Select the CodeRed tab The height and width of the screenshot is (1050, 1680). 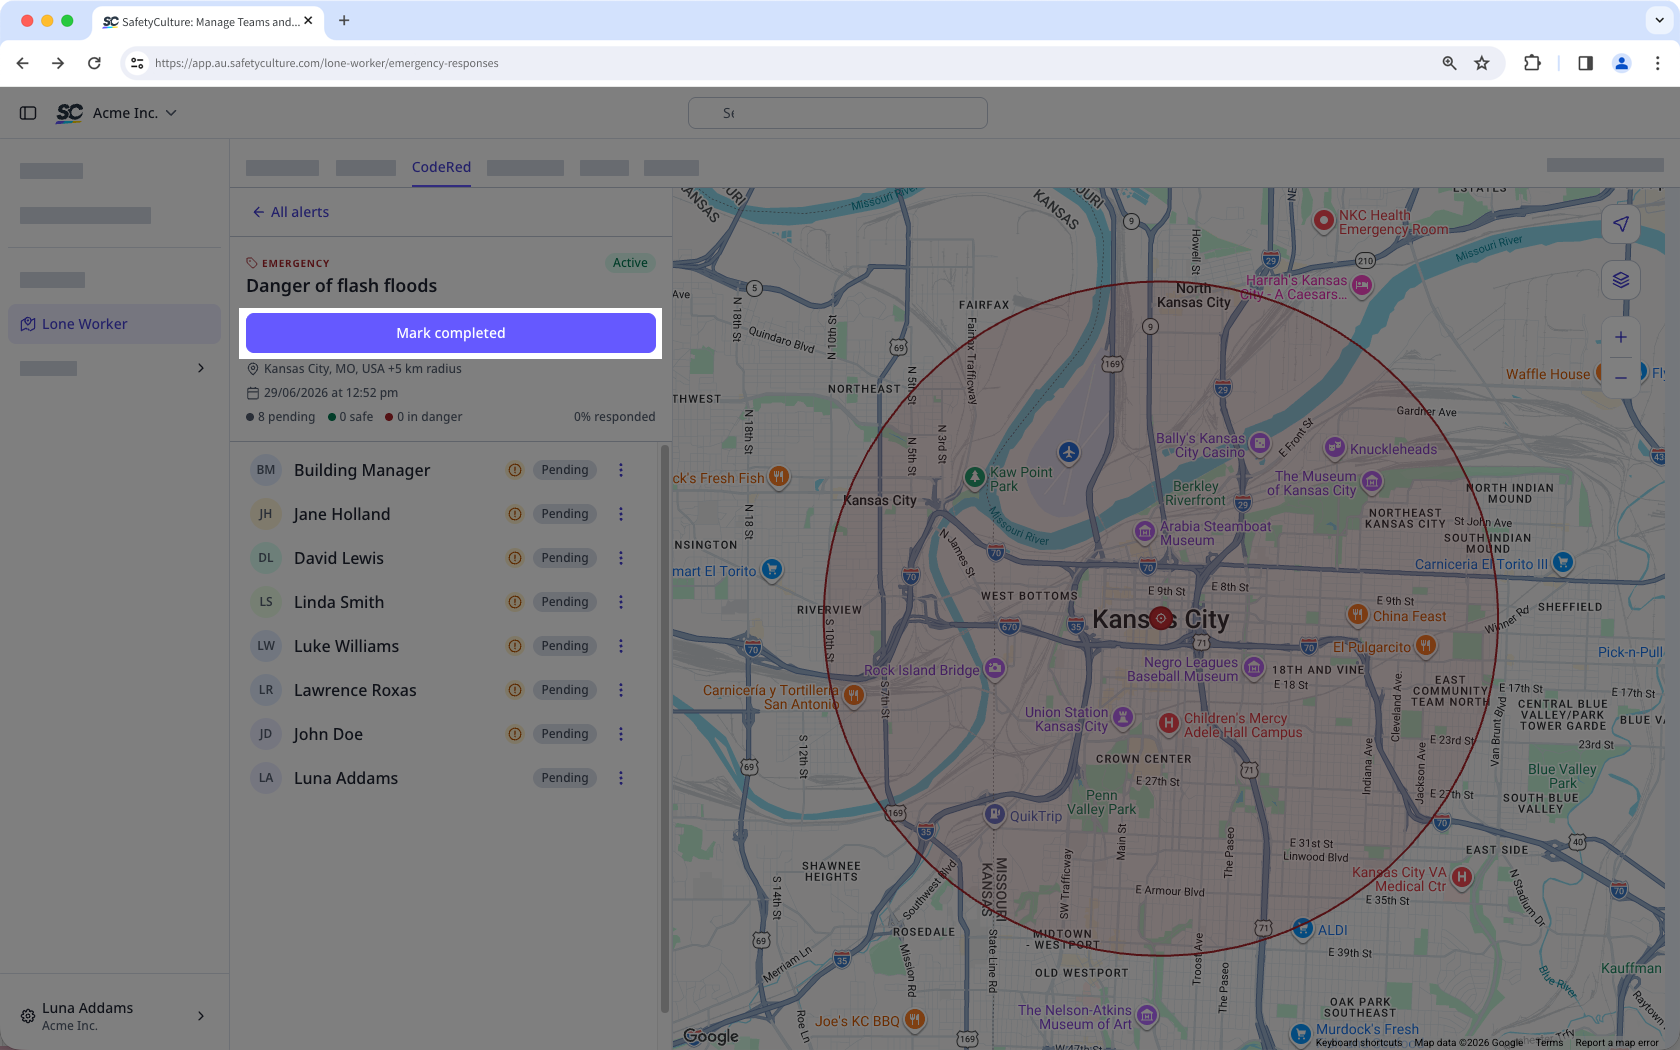point(441,167)
